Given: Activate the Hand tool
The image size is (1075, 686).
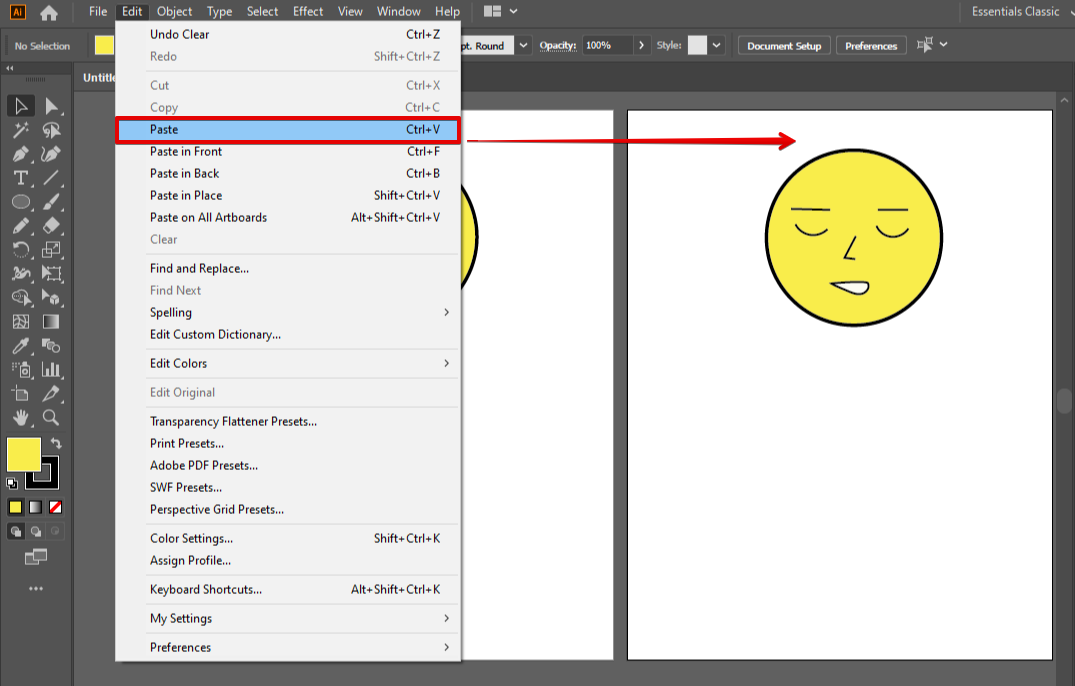Looking at the screenshot, I should coord(20,418).
